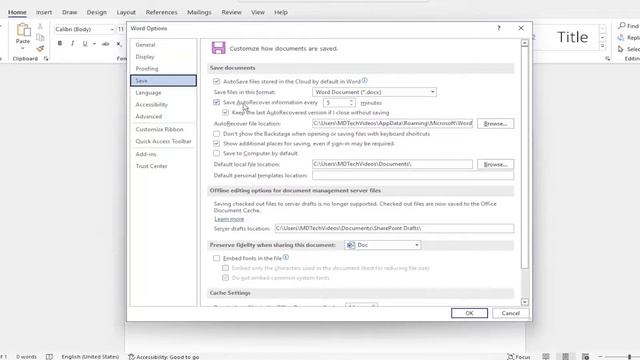Switch to Web Layout view icon

[585, 357]
